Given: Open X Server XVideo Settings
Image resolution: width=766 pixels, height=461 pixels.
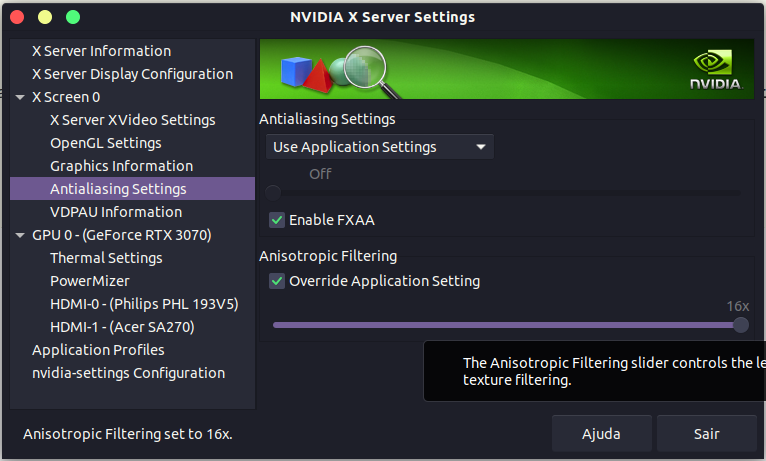Looking at the screenshot, I should click(x=132, y=120).
